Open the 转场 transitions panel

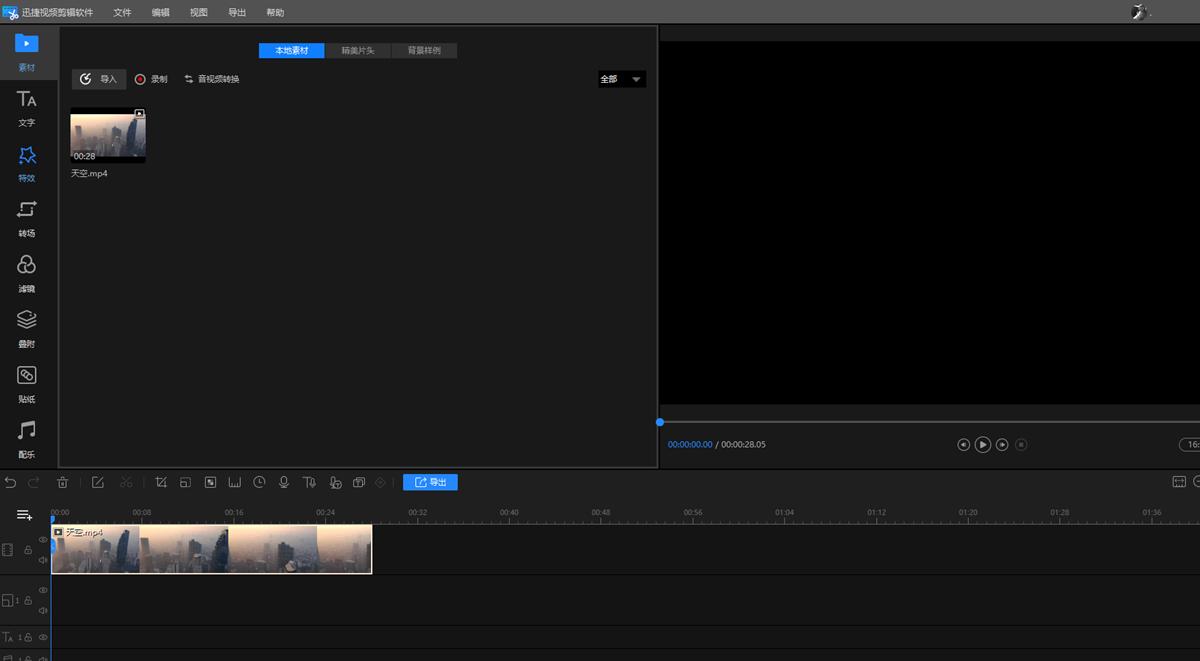(x=27, y=218)
